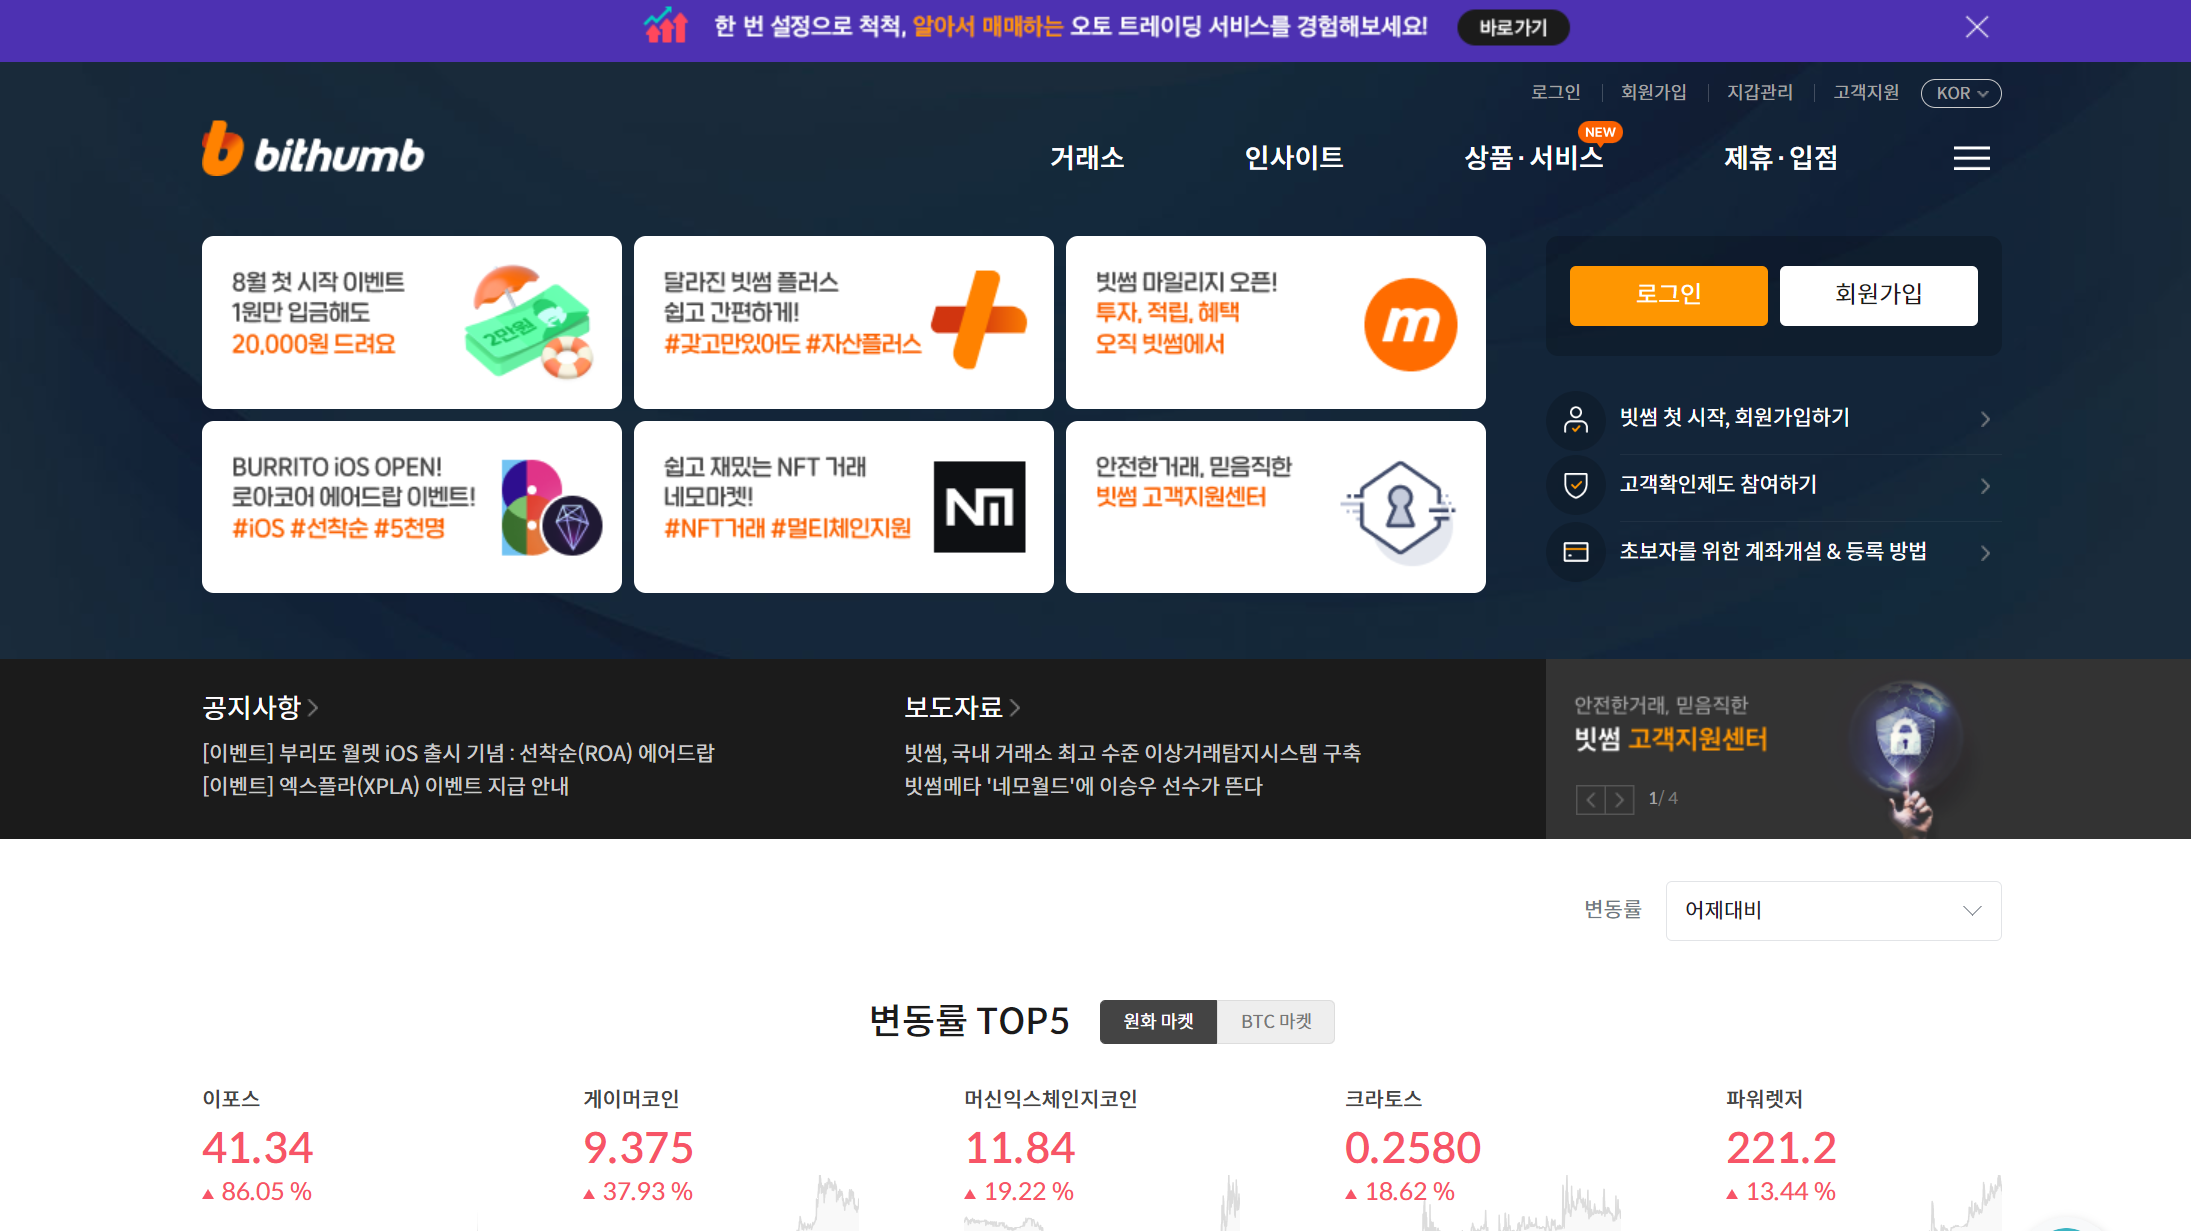Click the user signup person icon
This screenshot has width=2191, height=1231.
point(1575,419)
